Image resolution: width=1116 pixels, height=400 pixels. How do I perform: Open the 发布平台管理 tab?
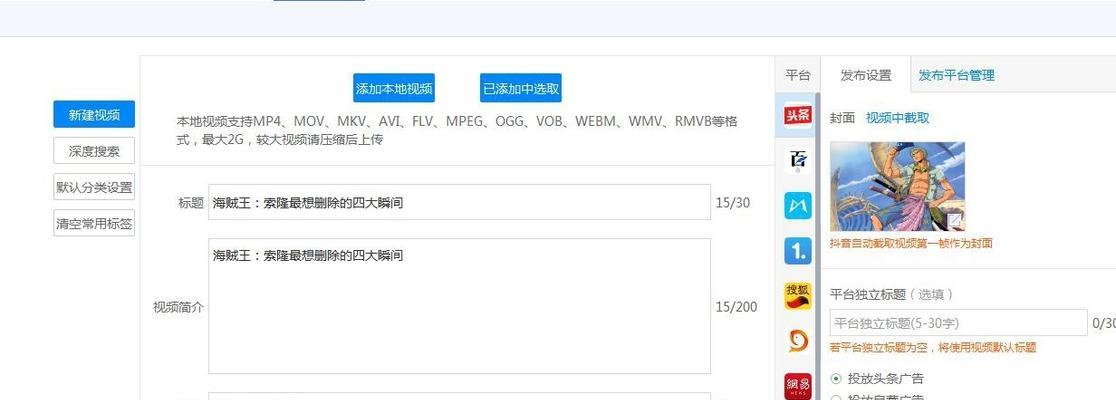pos(956,75)
